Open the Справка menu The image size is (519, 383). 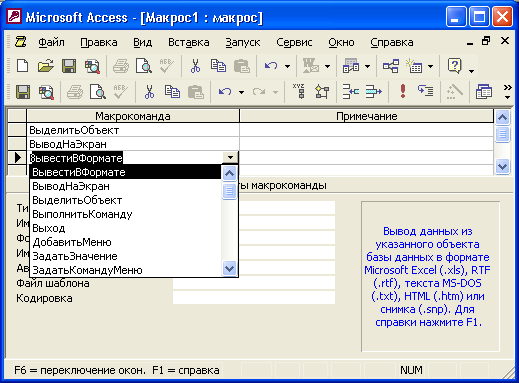point(392,42)
